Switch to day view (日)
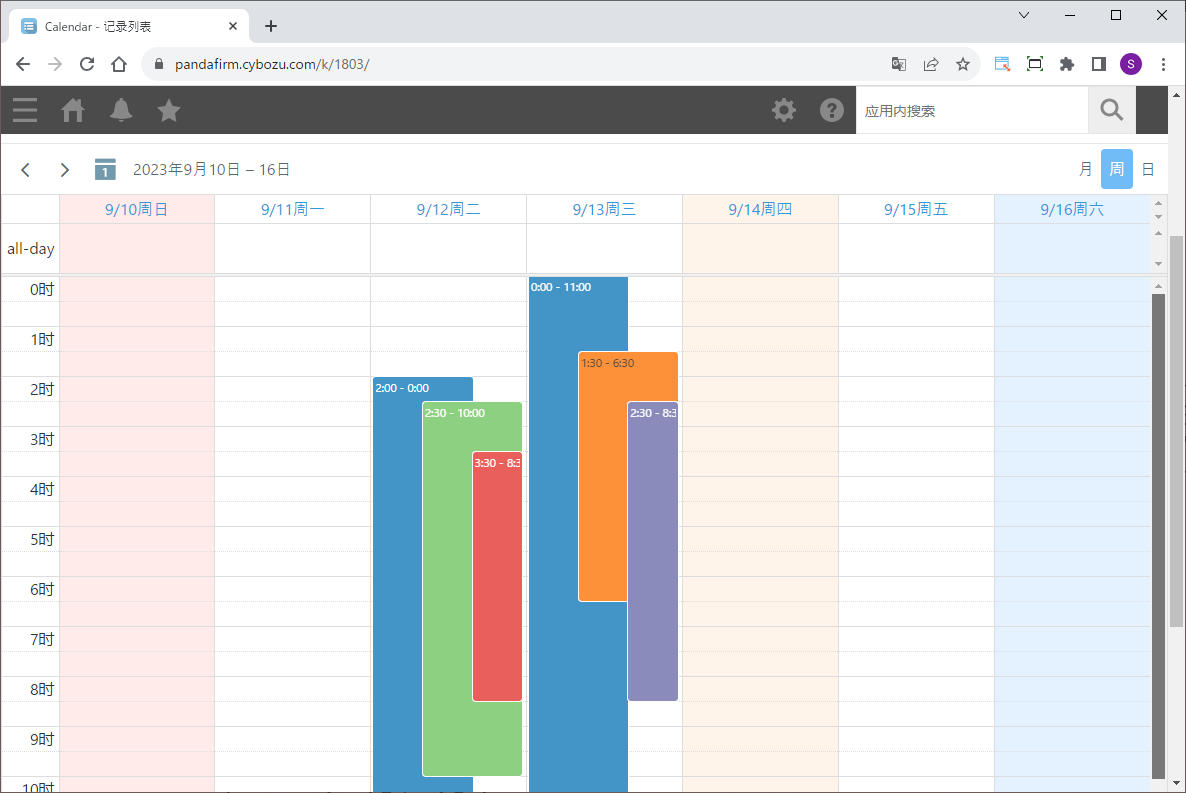 (x=1148, y=170)
